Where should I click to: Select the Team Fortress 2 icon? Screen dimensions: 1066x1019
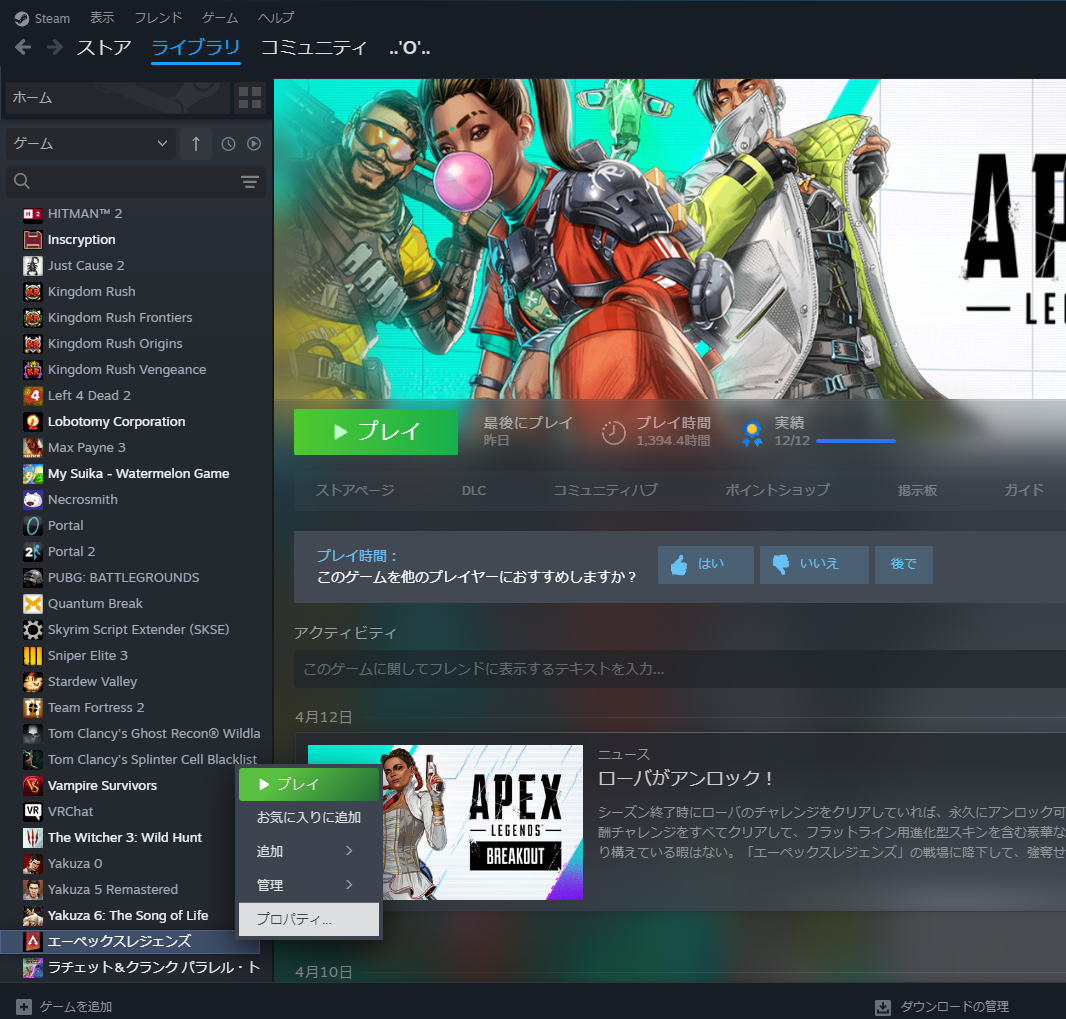coord(33,708)
